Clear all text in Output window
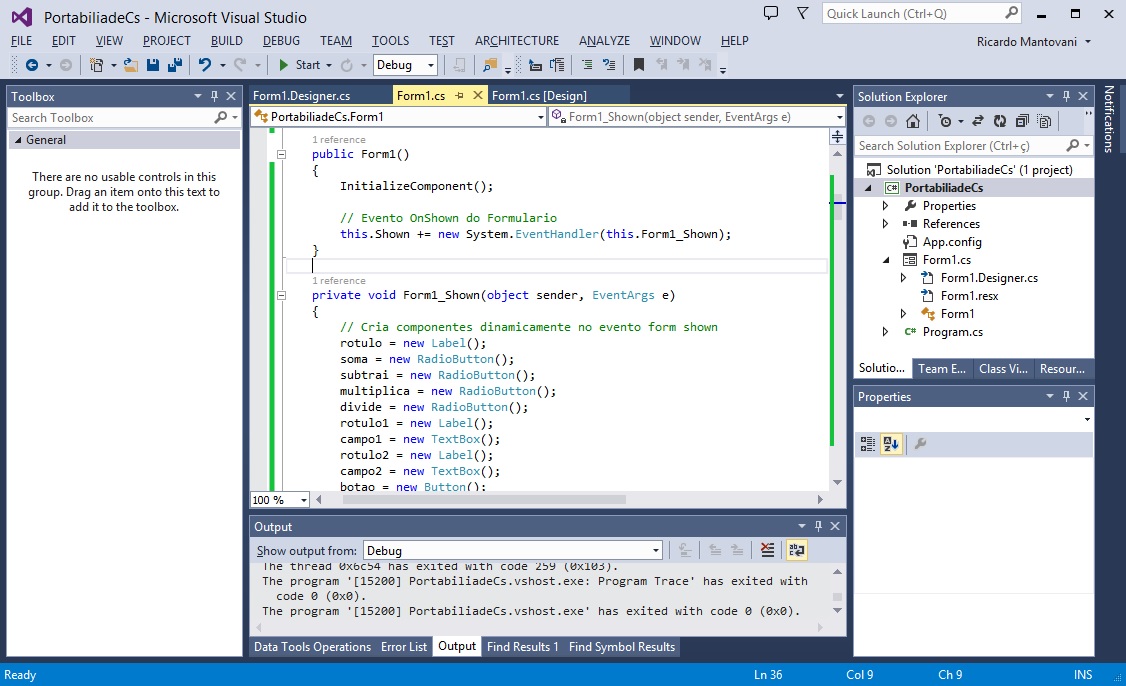Image resolution: width=1126 pixels, height=686 pixels. tap(766, 550)
